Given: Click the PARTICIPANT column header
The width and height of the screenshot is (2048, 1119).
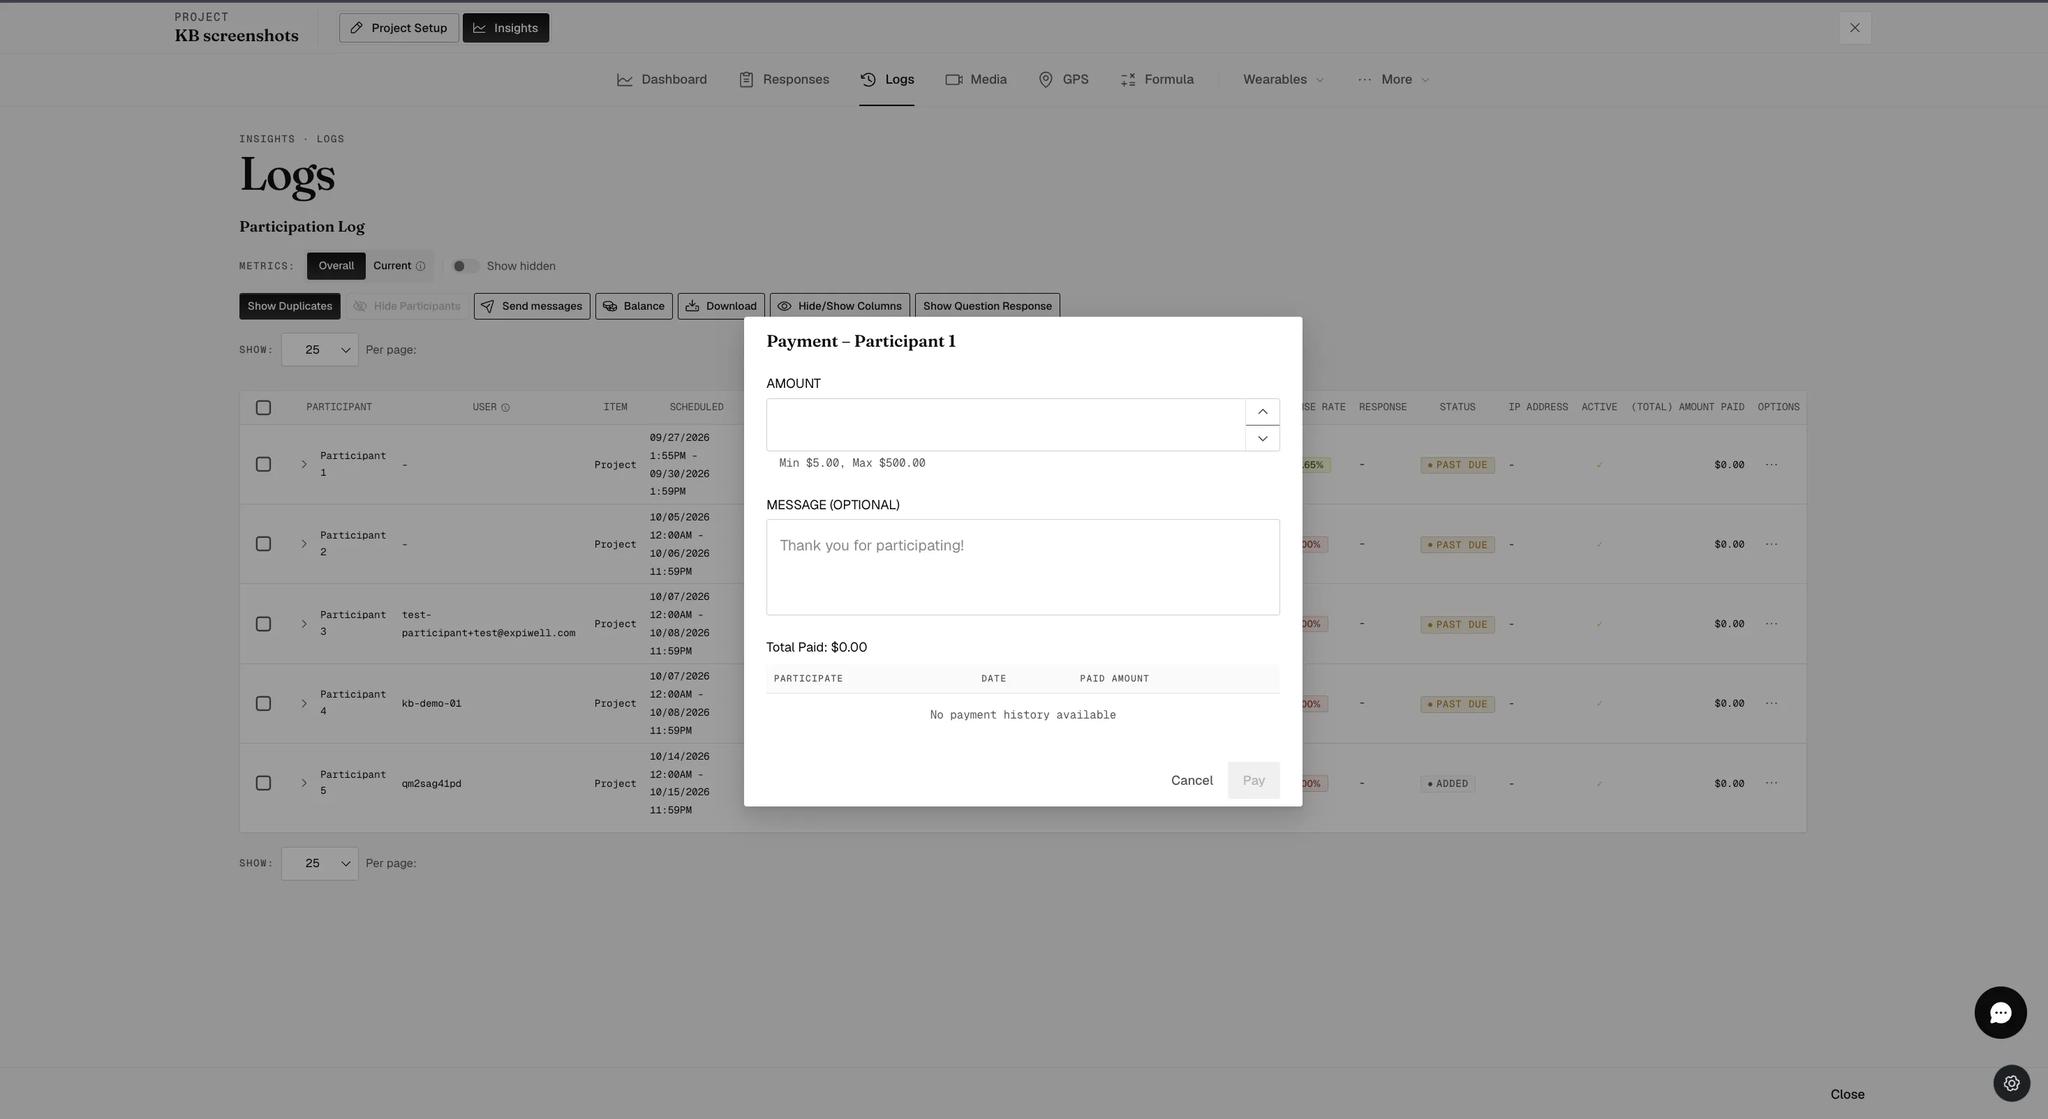Looking at the screenshot, I should [x=339, y=408].
